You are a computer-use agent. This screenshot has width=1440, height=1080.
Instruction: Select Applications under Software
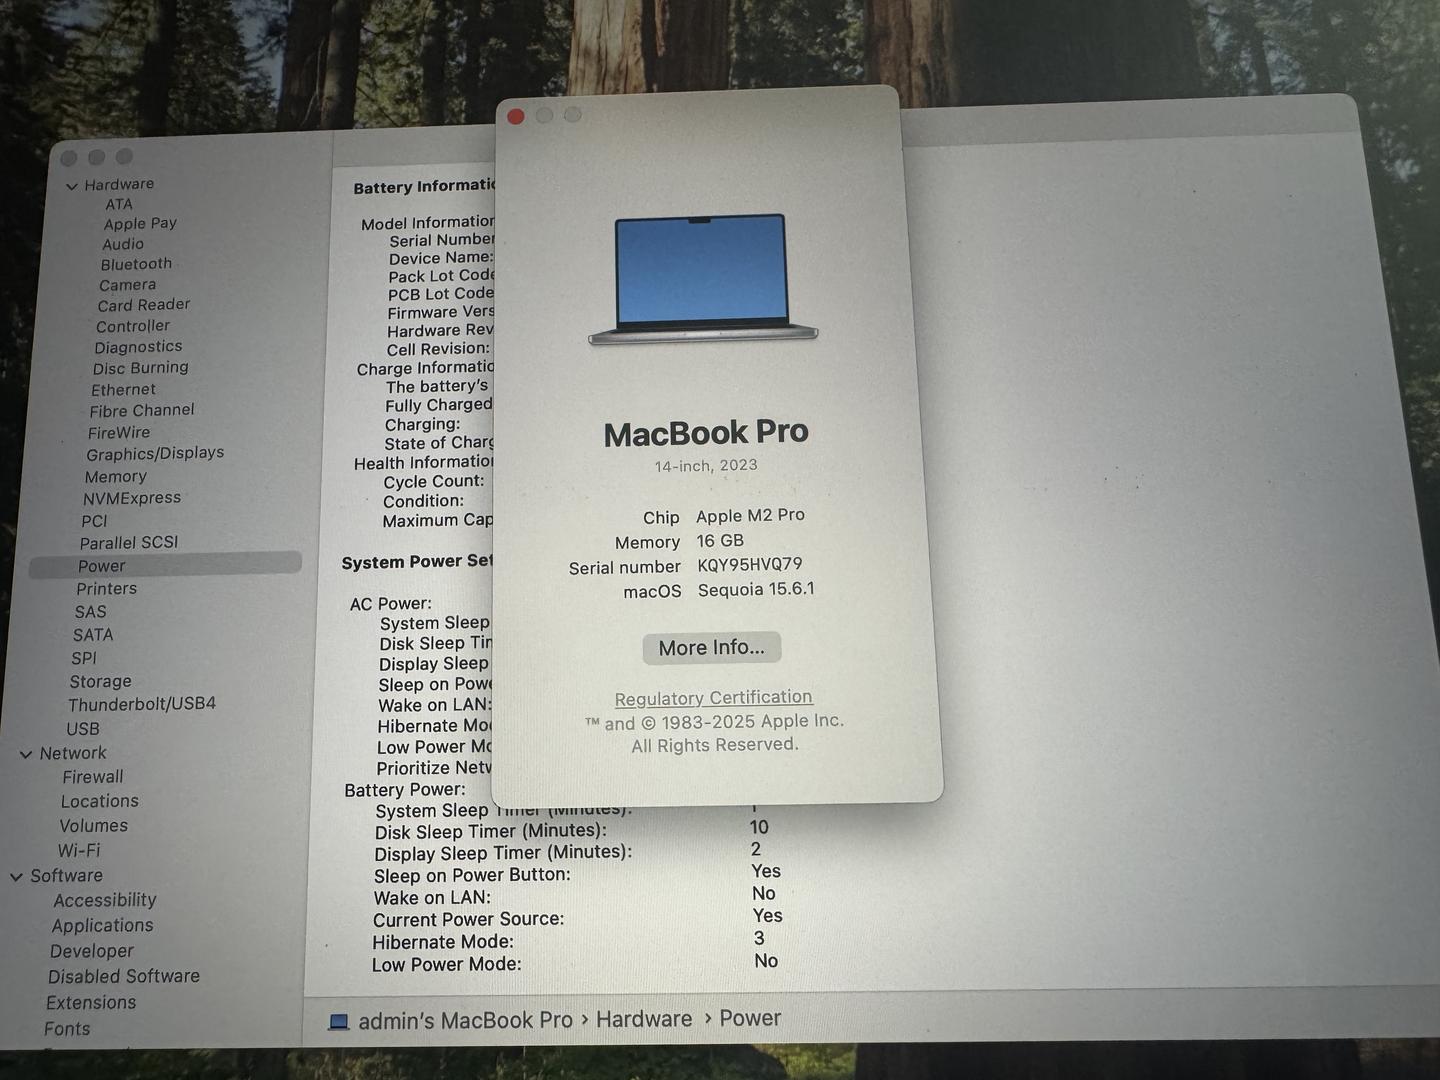click(102, 925)
